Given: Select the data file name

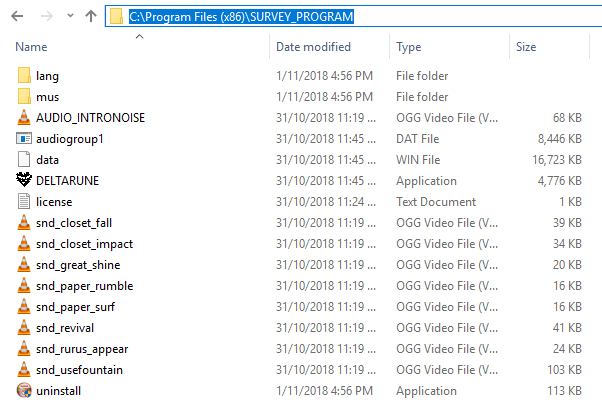Looking at the screenshot, I should tap(48, 160).
